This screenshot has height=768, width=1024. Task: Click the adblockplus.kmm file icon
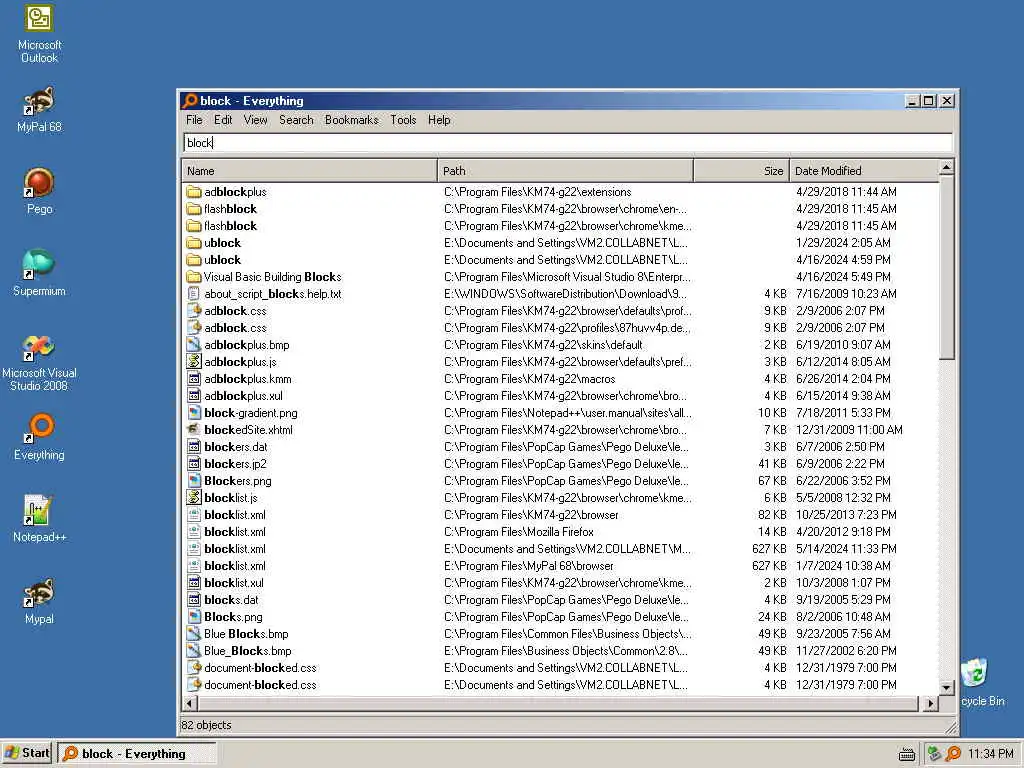point(193,379)
